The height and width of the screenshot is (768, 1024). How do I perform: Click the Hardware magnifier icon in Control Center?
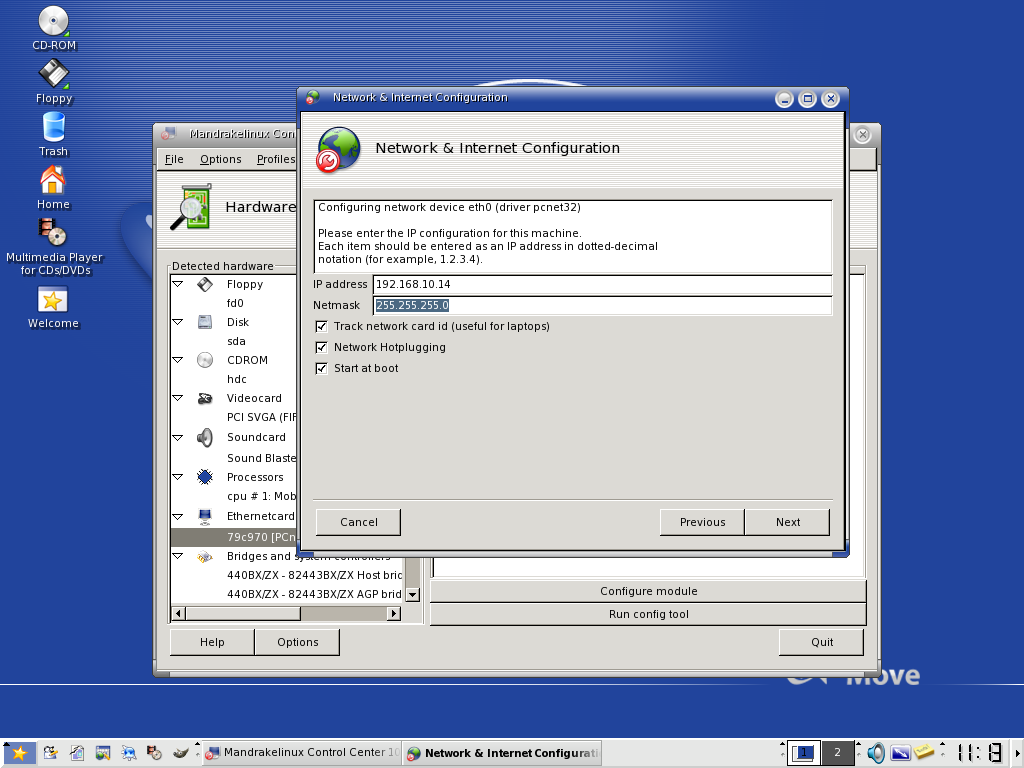[191, 206]
